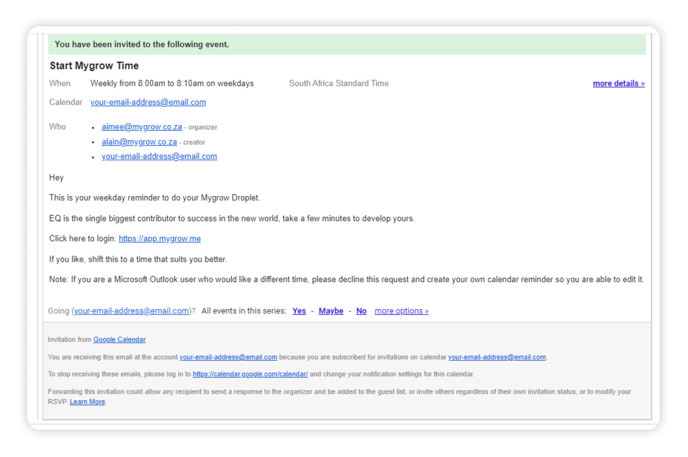Viewport: 688px width, 457px height.
Task: Click 'South Africa Standard Time' text
Action: (339, 83)
